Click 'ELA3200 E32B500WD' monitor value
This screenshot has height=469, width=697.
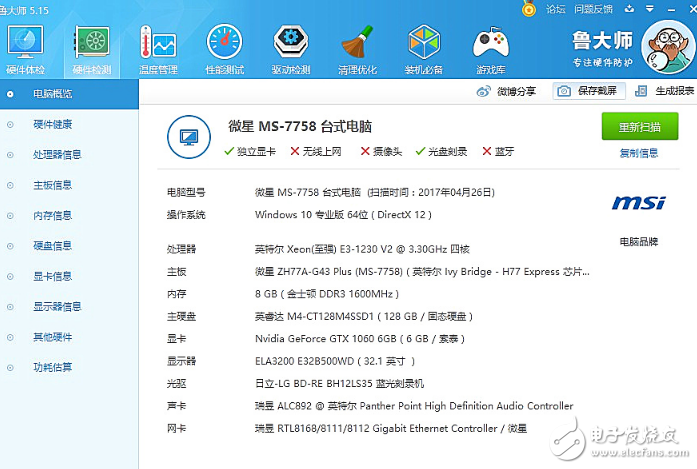pos(335,361)
